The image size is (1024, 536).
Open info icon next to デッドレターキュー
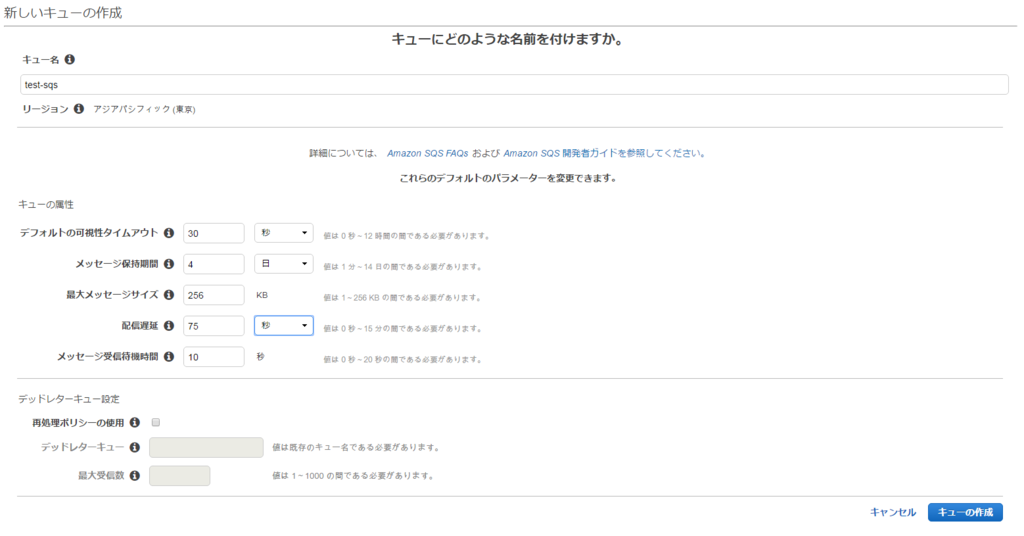135,447
